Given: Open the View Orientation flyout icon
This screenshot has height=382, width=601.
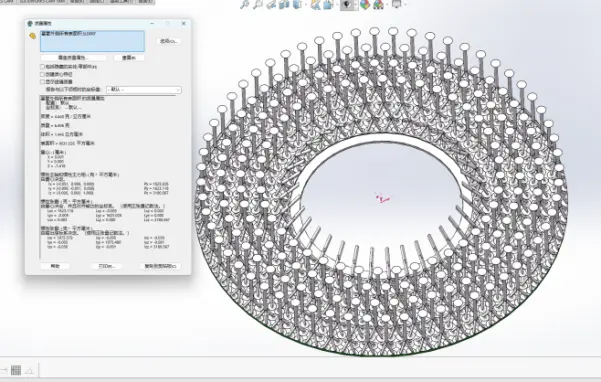Looking at the screenshot, I should click(315, 4).
